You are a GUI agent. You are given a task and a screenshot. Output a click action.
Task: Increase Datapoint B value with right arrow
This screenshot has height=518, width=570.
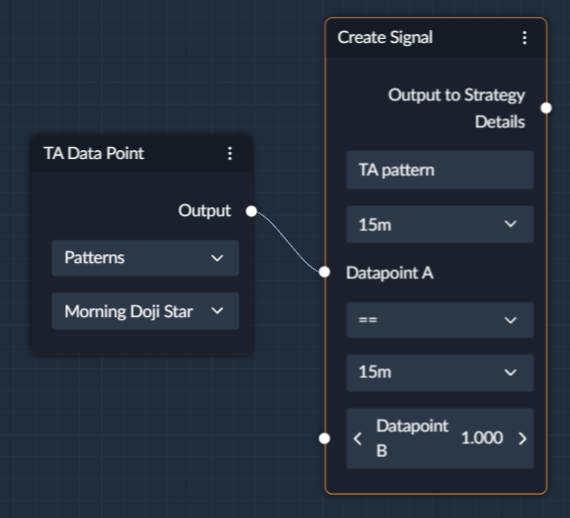(x=522, y=438)
